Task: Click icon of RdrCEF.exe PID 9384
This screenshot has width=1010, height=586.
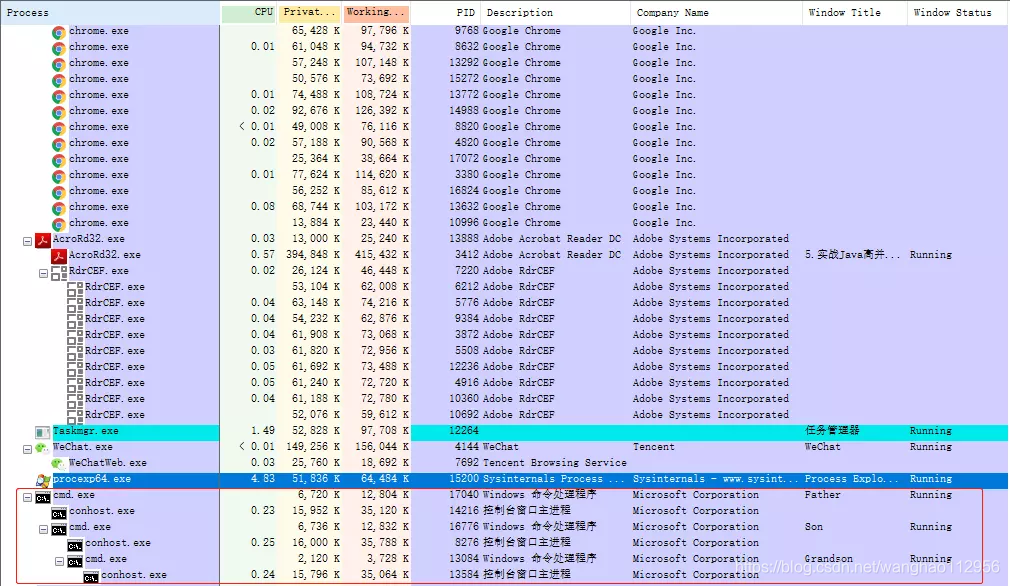Action: tap(75, 321)
